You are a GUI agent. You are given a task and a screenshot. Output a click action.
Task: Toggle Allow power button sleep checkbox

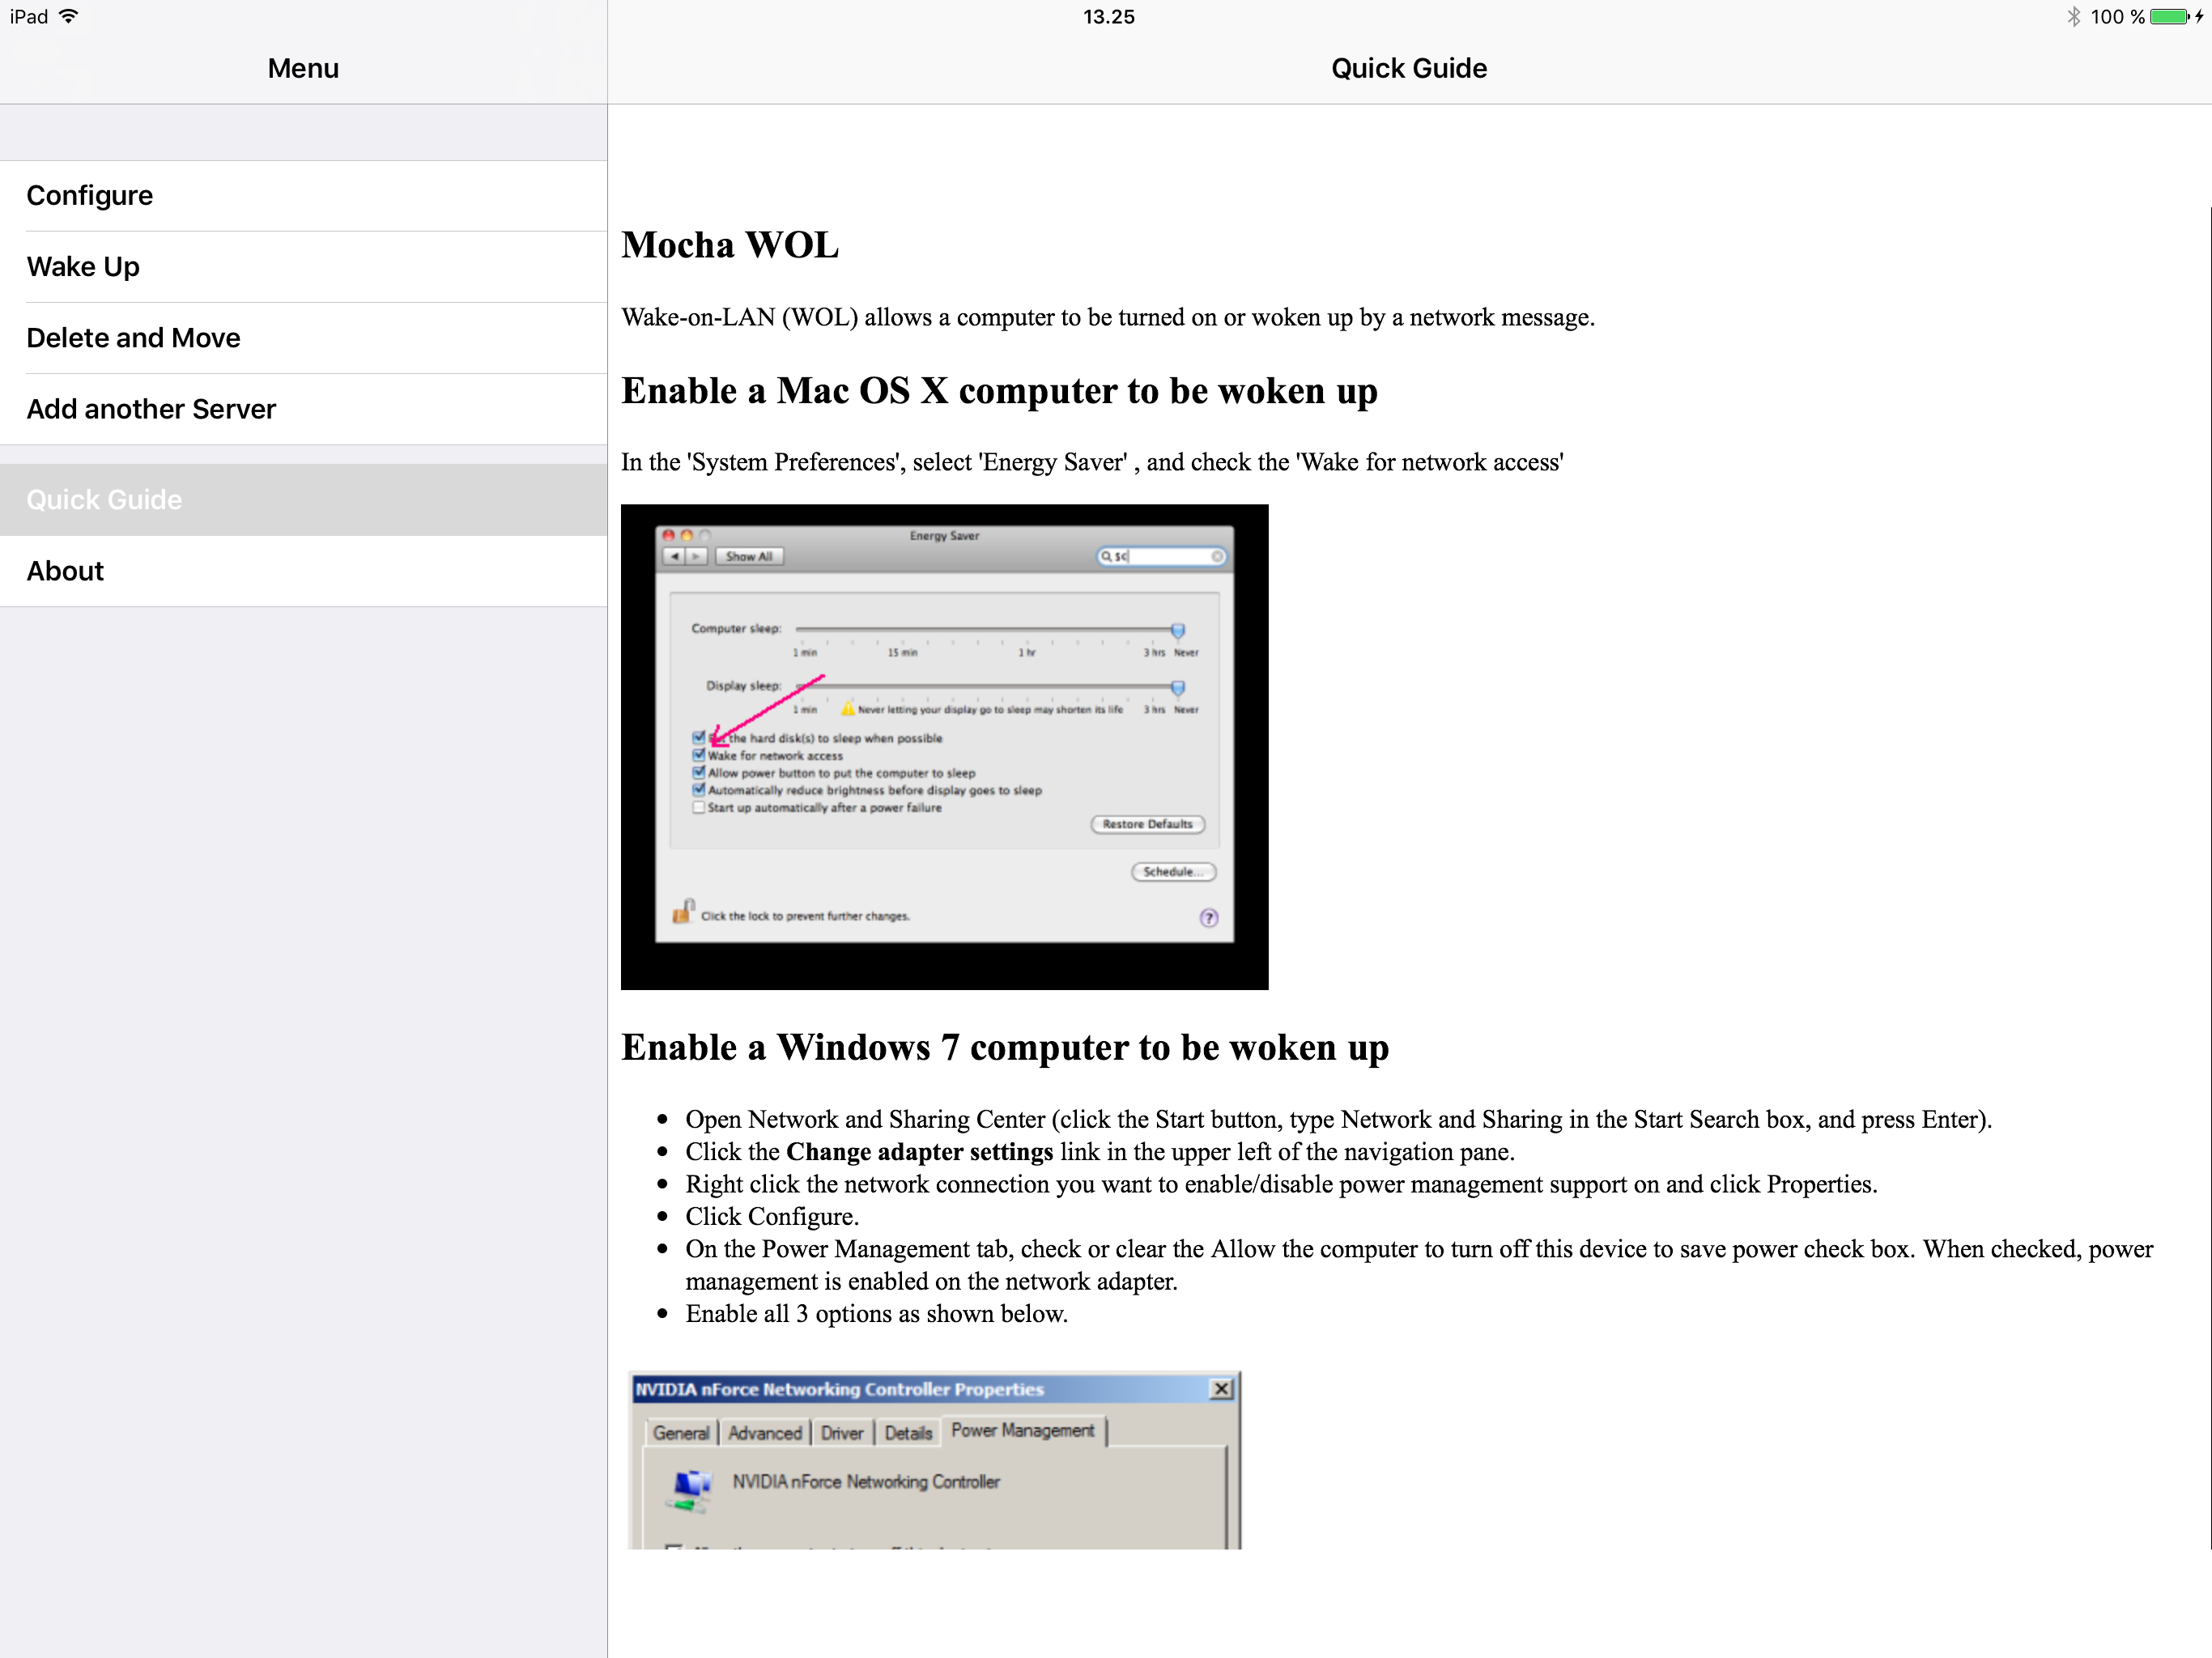[x=699, y=772]
